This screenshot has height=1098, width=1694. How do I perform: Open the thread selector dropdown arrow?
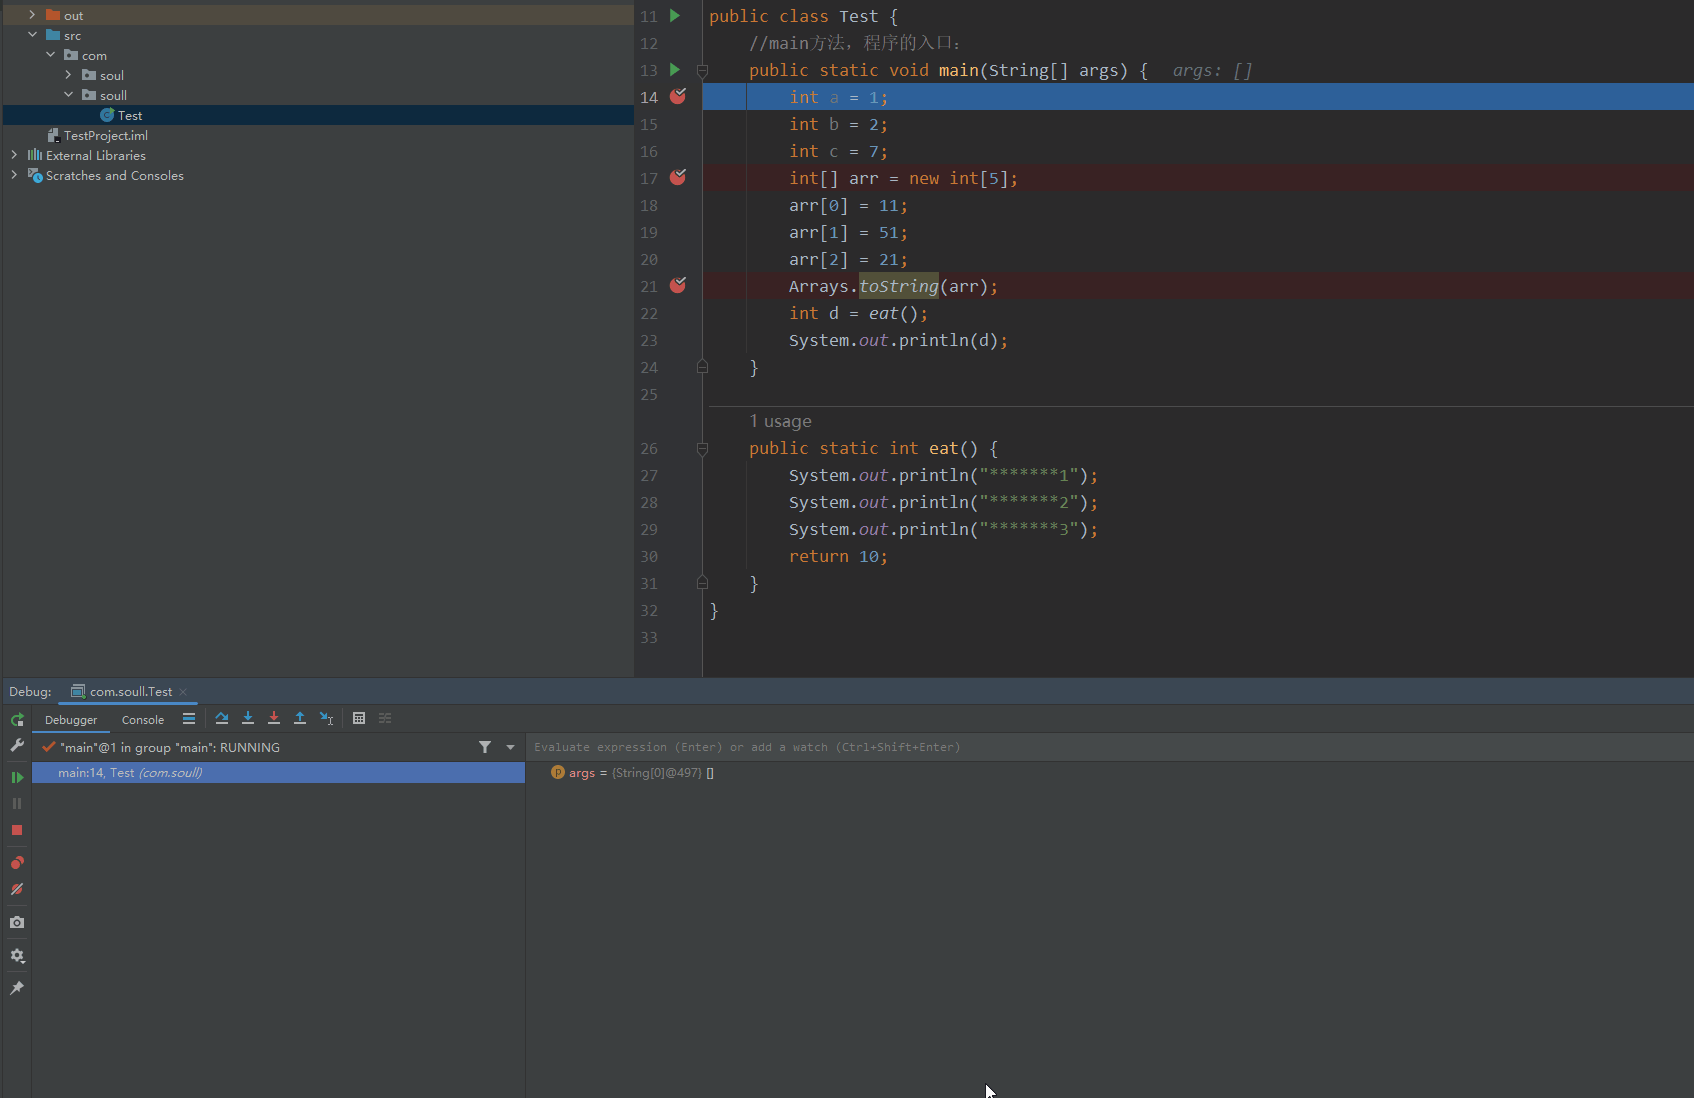tap(510, 747)
